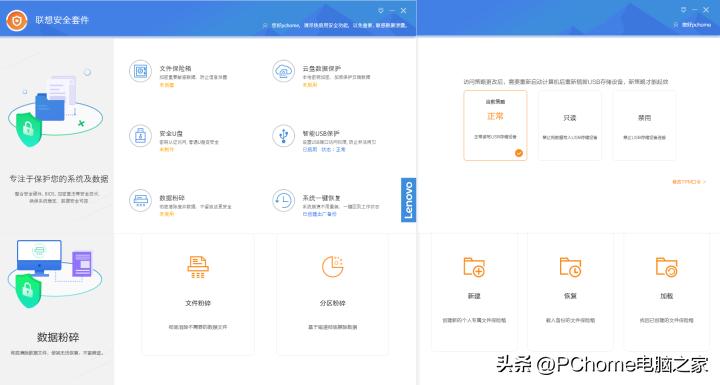Image resolution: width=720 pixels, height=385 pixels.
Task: Minimize the 联想安全套件 left window
Action: [x=392, y=11]
